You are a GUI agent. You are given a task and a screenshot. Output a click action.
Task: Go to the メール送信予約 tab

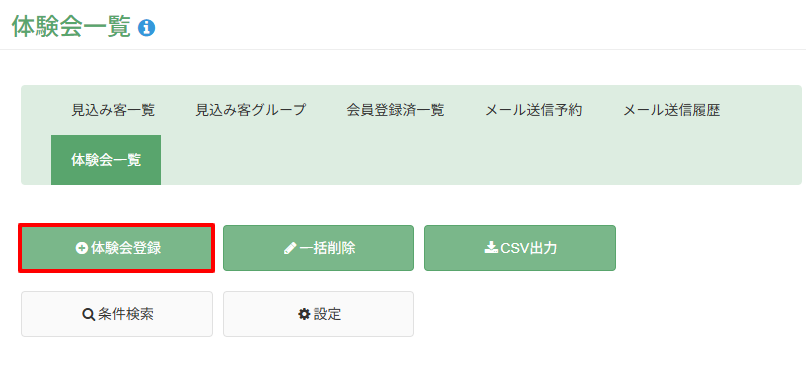(x=534, y=110)
